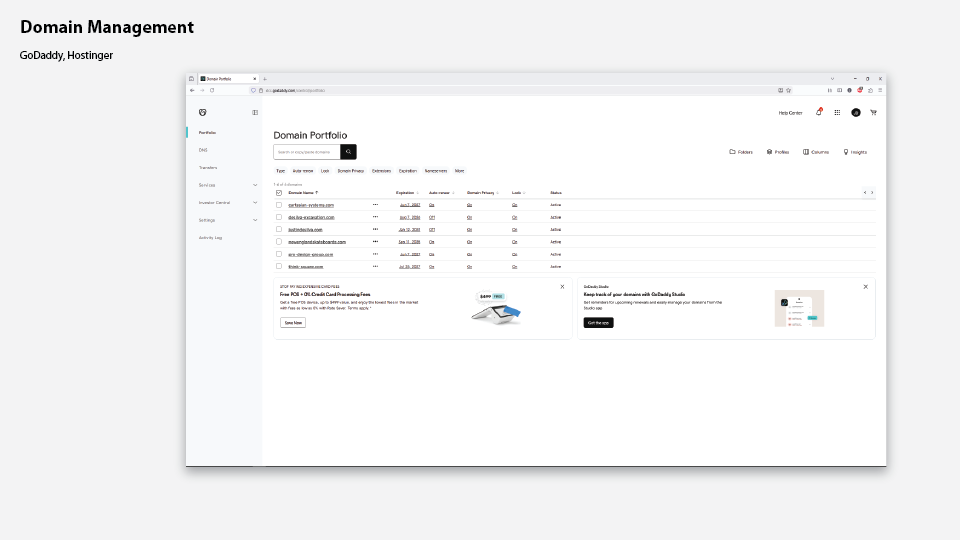This screenshot has width=960, height=540.
Task: Select the newenglandskateboards.com checkbox
Action: point(279,242)
